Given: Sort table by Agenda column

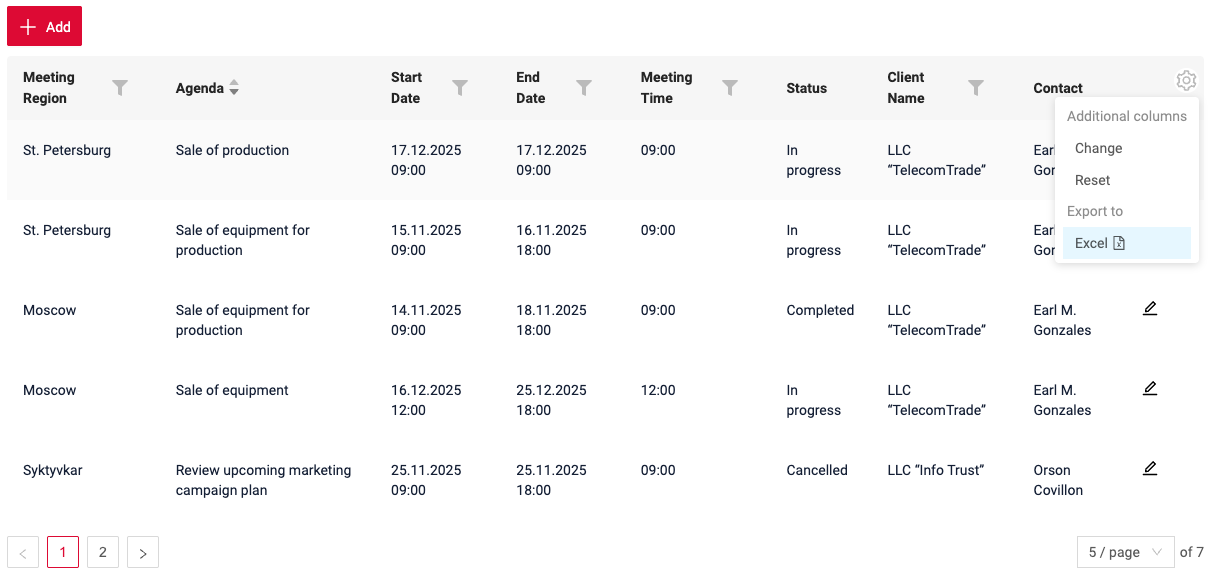Looking at the screenshot, I should 234,88.
